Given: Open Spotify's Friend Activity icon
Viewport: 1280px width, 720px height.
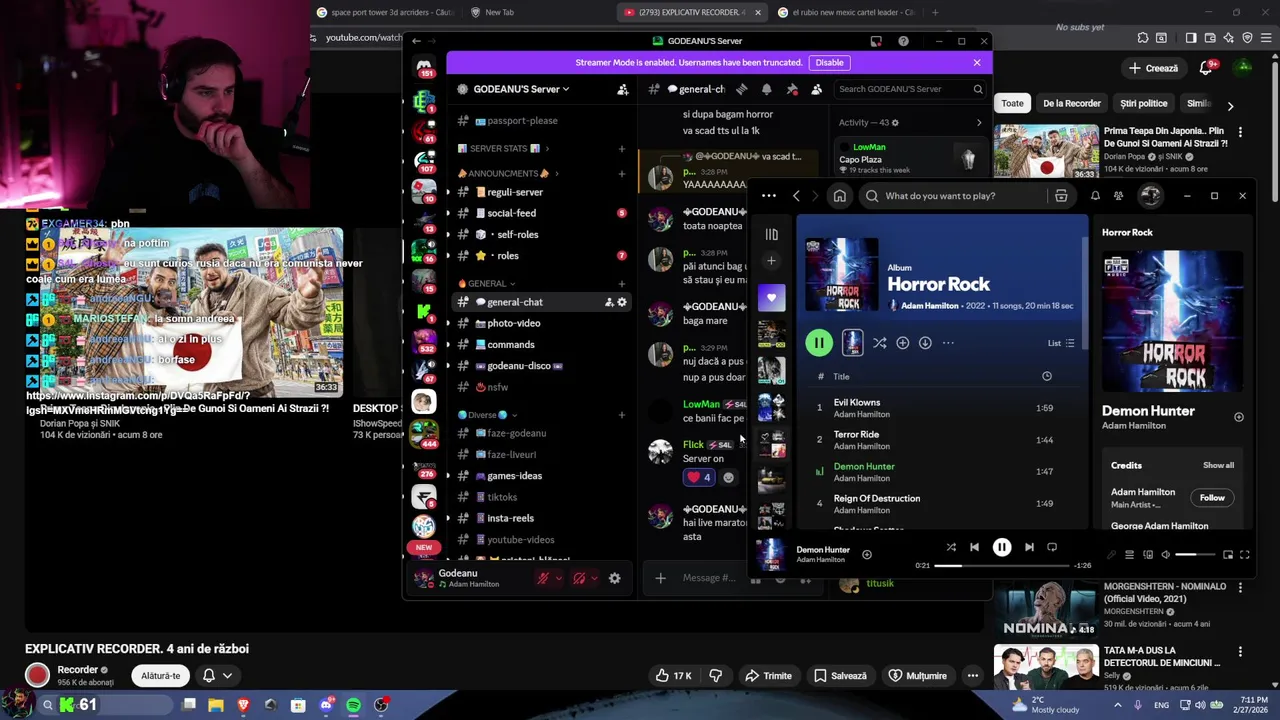Looking at the screenshot, I should tap(1119, 196).
